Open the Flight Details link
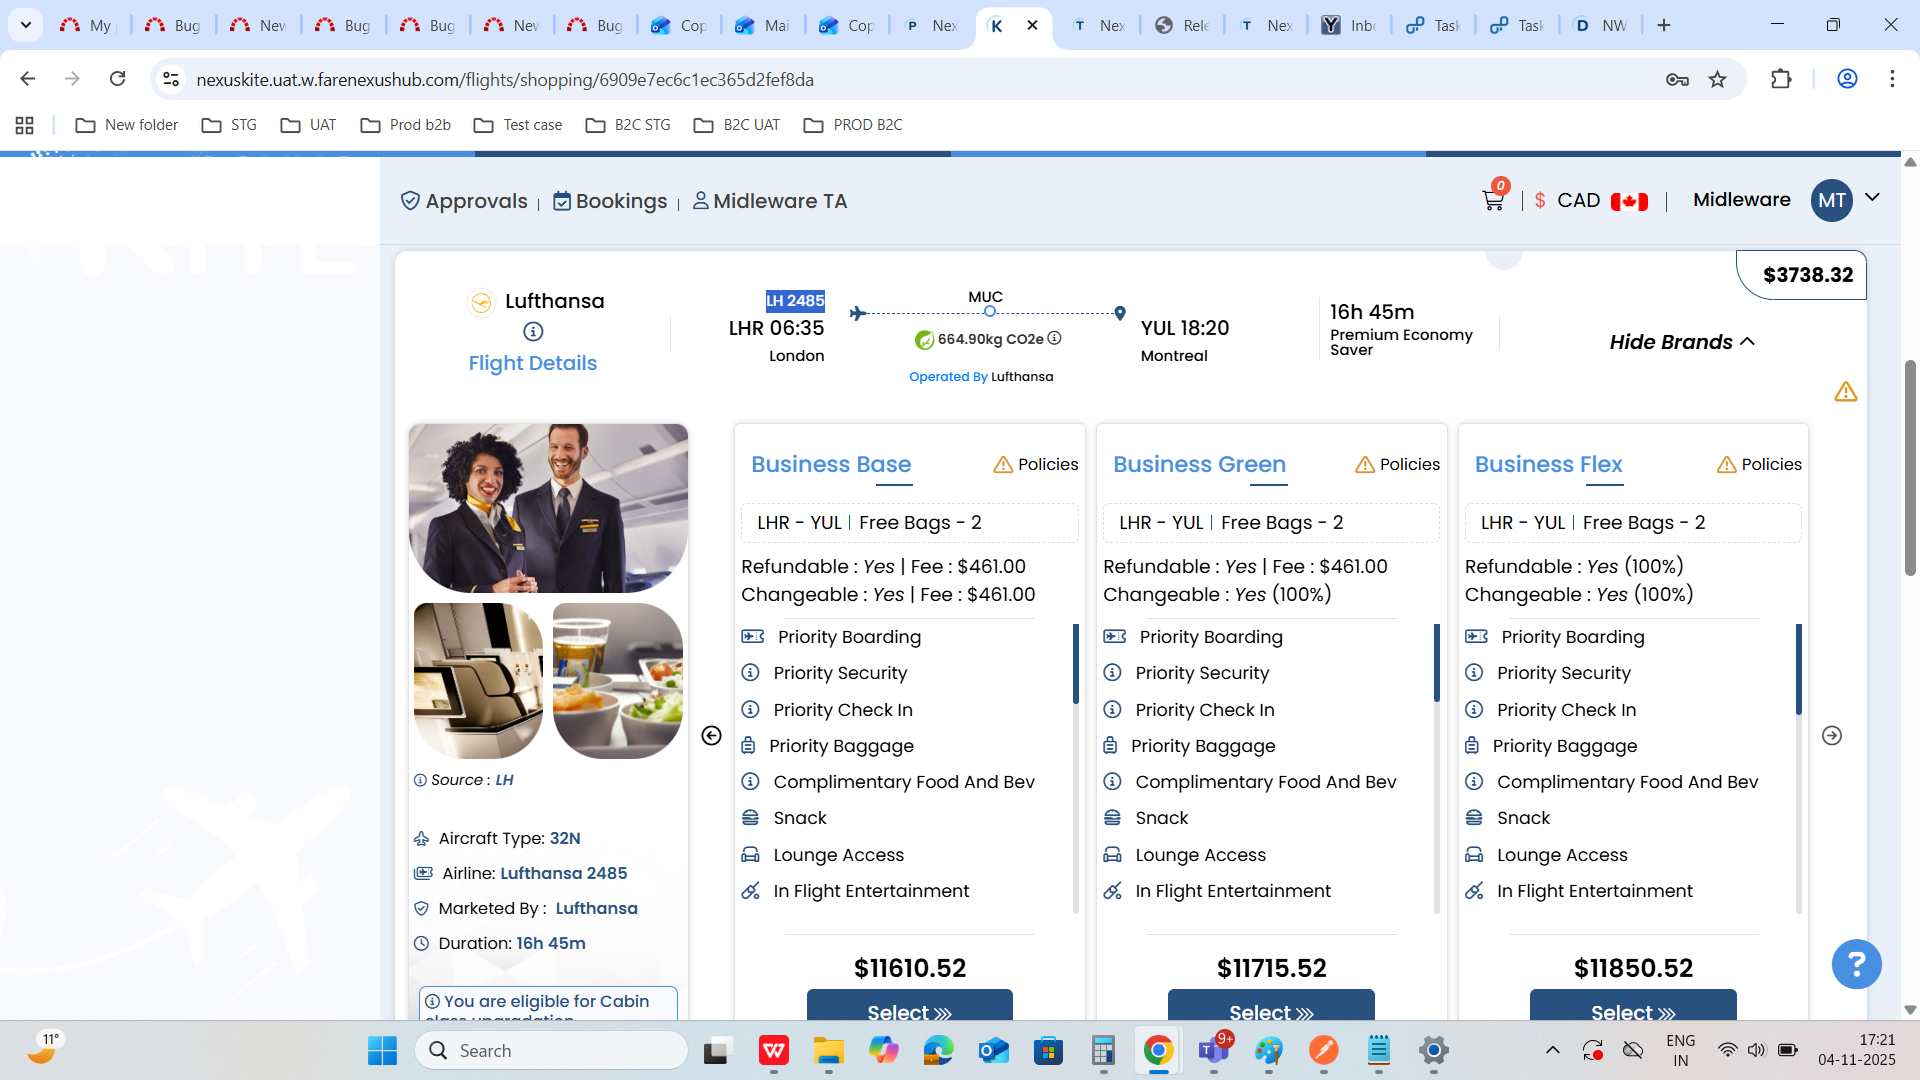Image resolution: width=1920 pixels, height=1080 pixels. coord(532,363)
